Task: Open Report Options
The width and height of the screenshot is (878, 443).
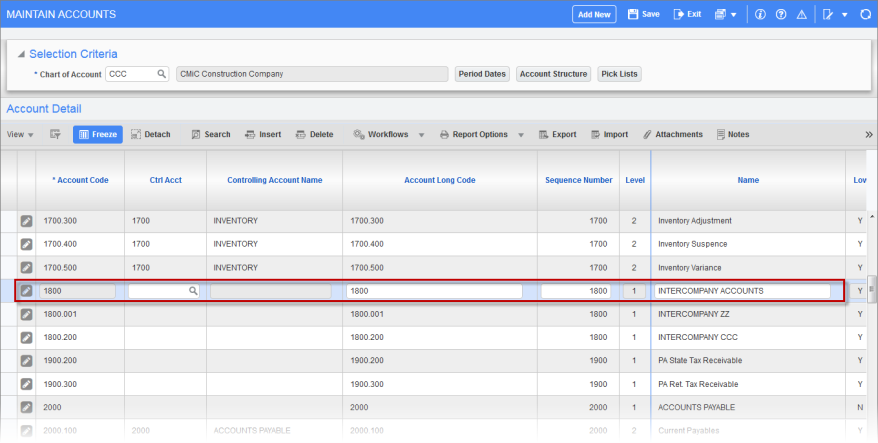Action: click(474, 134)
